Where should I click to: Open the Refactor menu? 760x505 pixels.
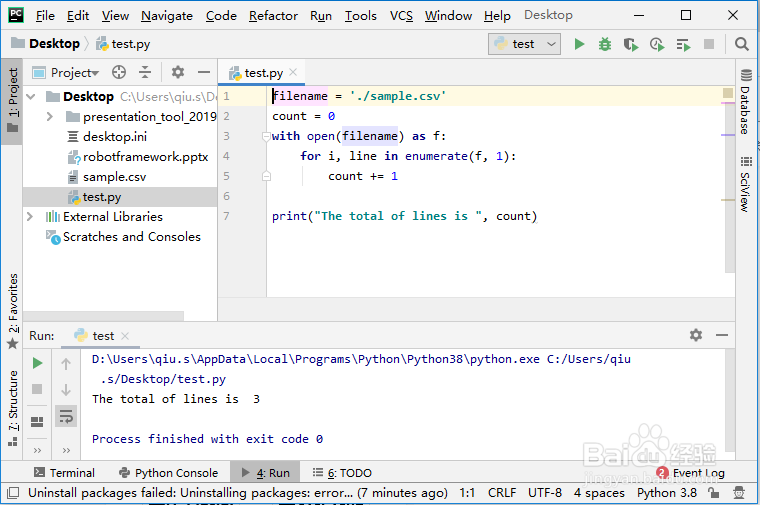click(x=273, y=16)
